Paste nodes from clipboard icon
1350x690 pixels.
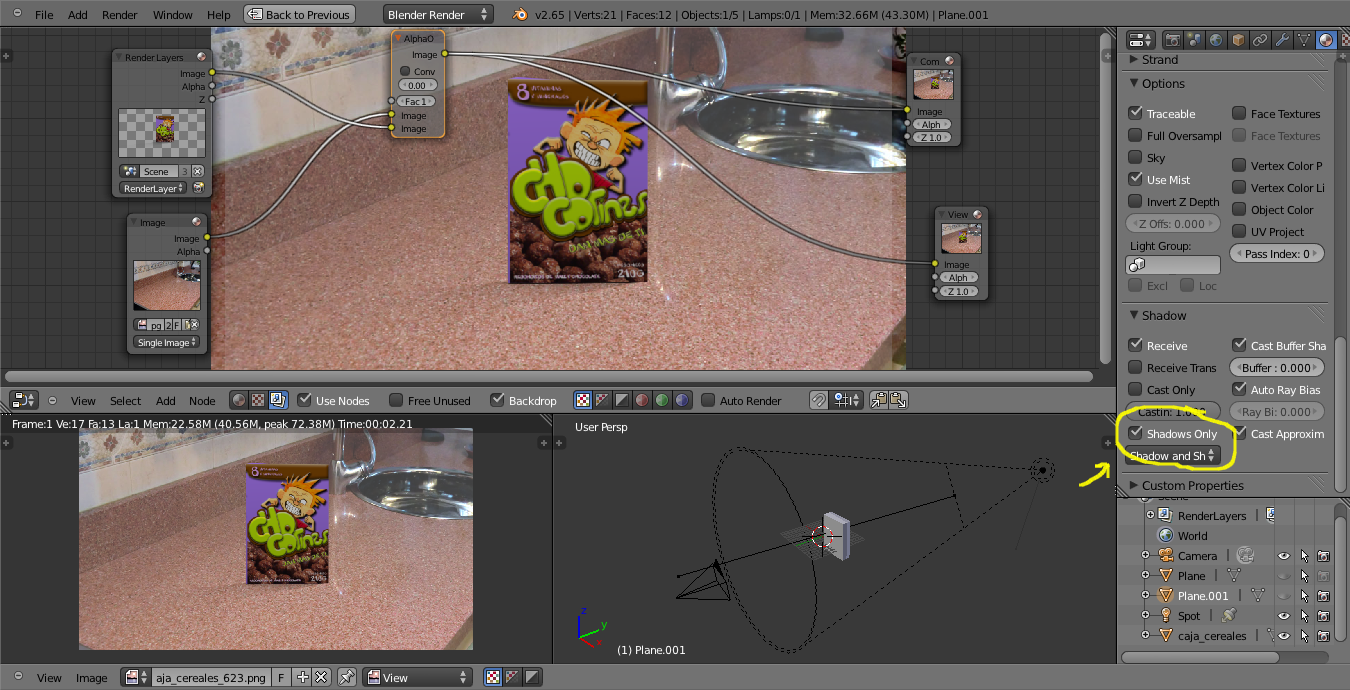click(x=898, y=400)
